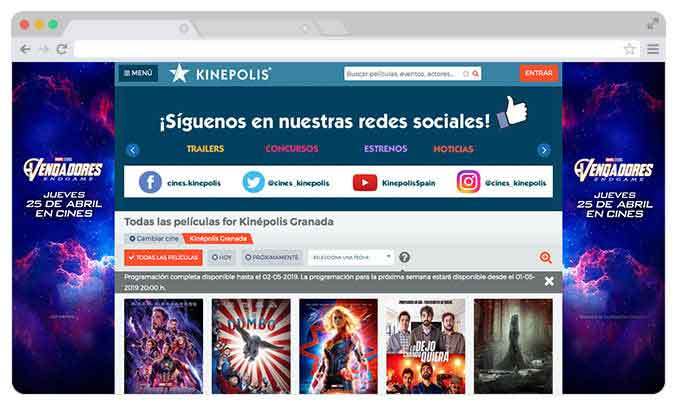Bookmark the page with the star icon

pyautogui.click(x=630, y=49)
